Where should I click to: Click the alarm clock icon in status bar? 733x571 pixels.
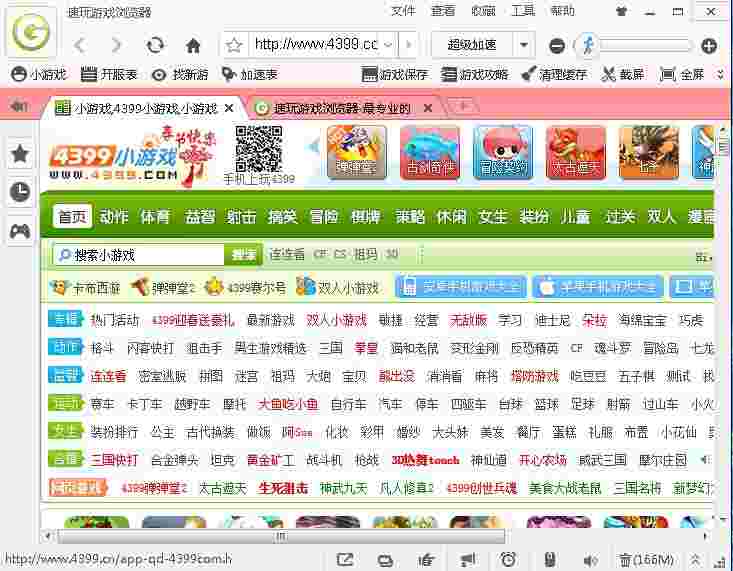click(508, 559)
